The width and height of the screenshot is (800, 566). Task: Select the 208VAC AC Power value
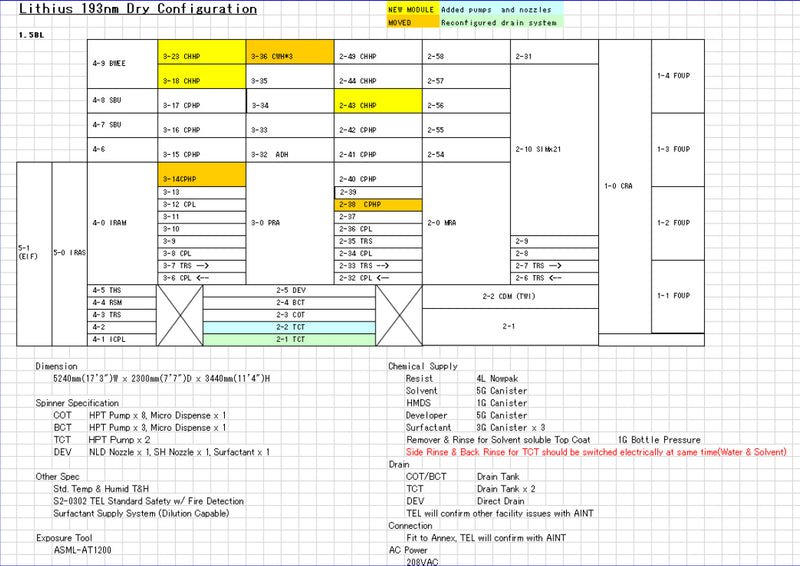click(425, 561)
